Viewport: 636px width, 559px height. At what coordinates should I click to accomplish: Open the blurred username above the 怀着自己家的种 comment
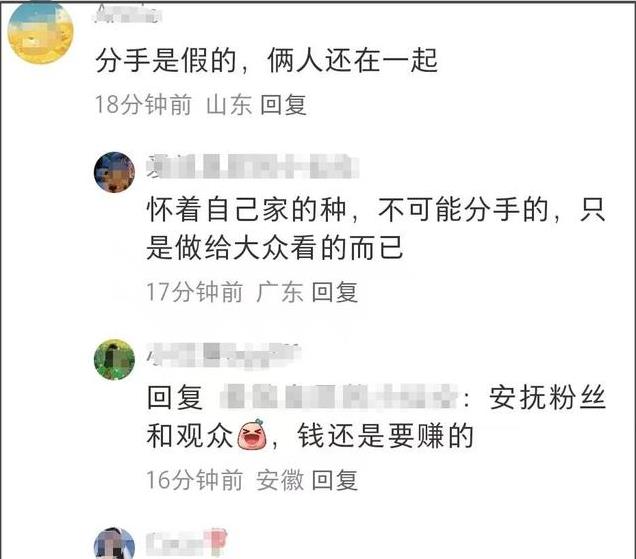pos(253,166)
